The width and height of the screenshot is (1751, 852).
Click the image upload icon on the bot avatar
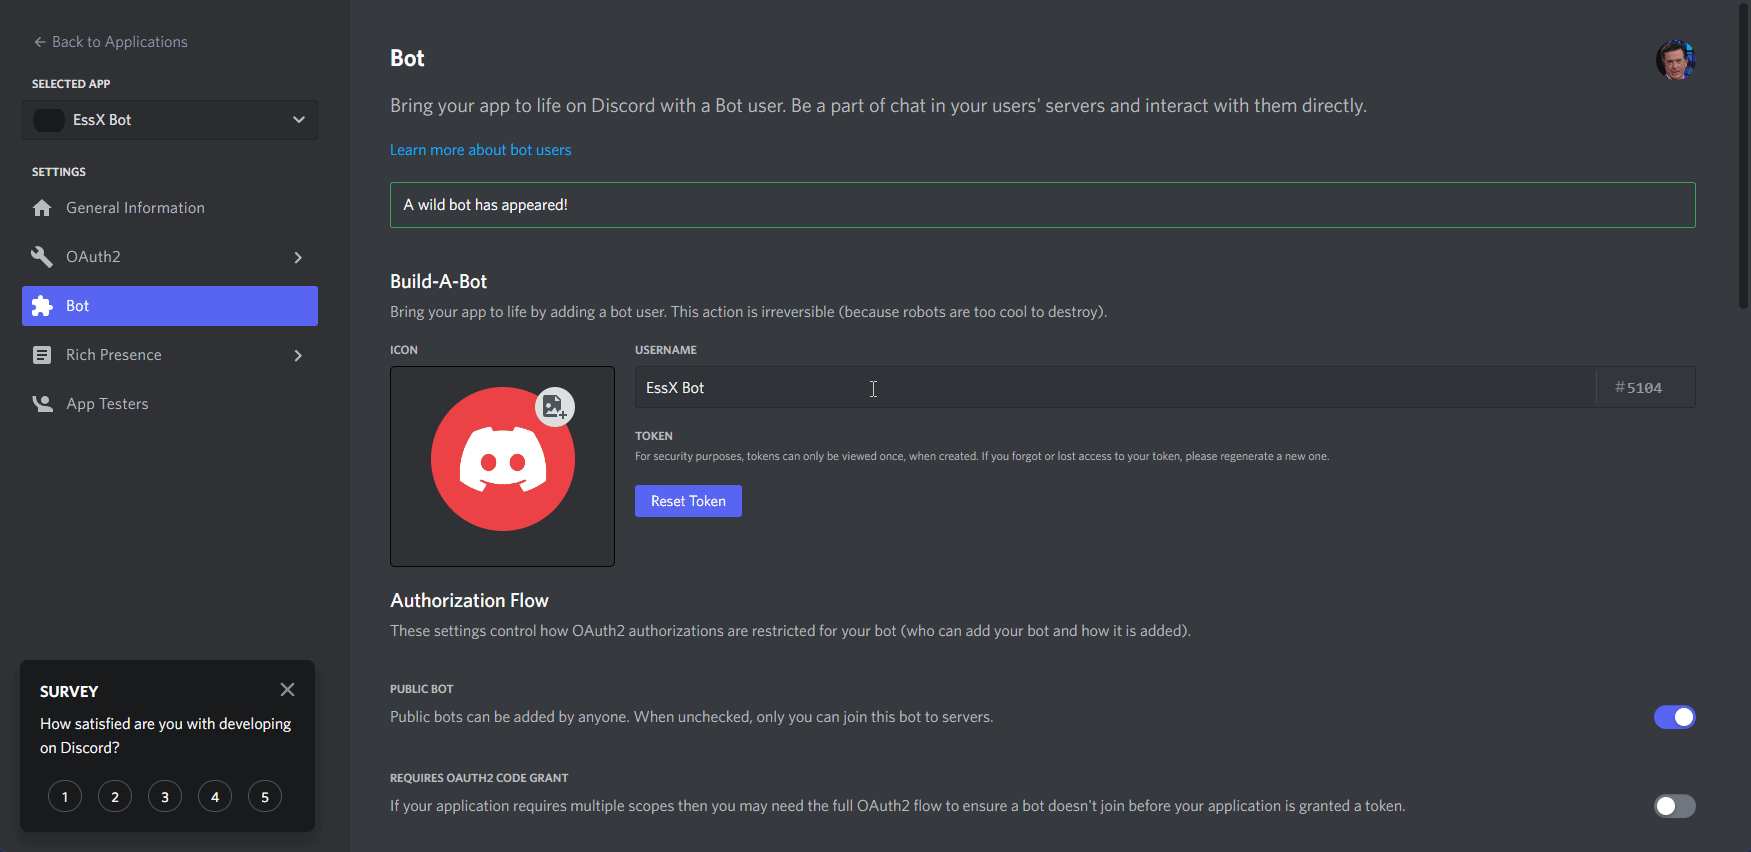[x=556, y=406]
